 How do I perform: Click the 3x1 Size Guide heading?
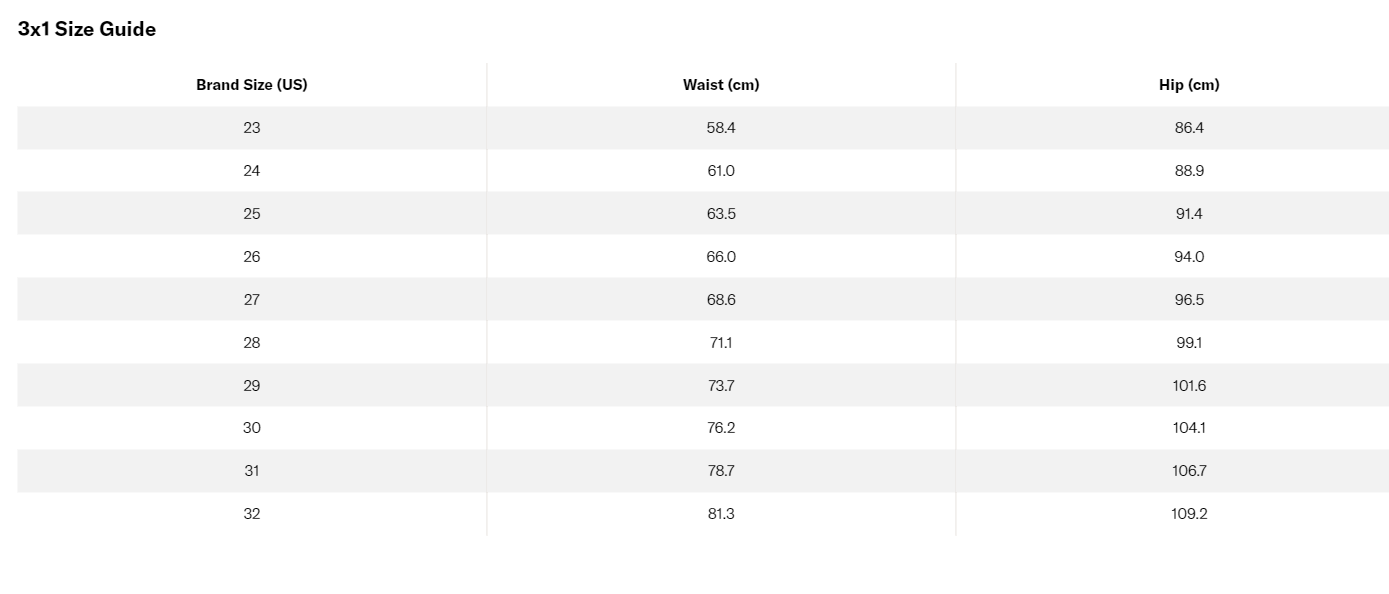[x=87, y=29]
